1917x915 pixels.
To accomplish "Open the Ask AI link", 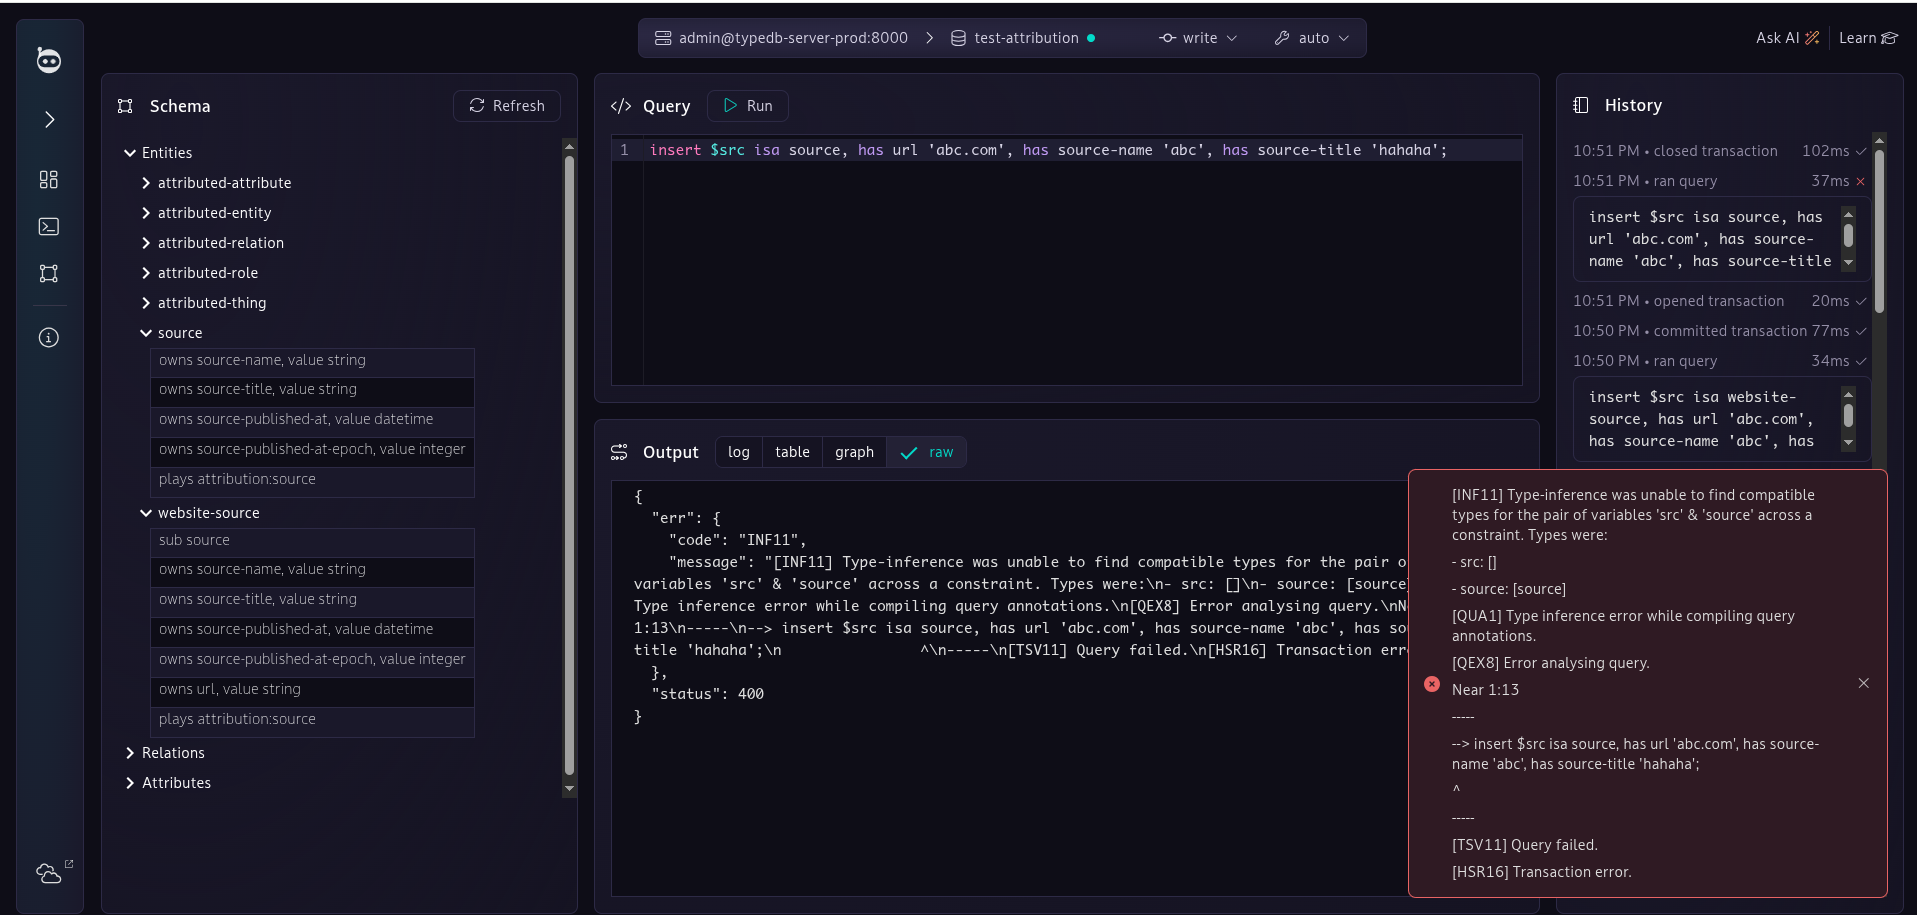I will [x=1787, y=38].
